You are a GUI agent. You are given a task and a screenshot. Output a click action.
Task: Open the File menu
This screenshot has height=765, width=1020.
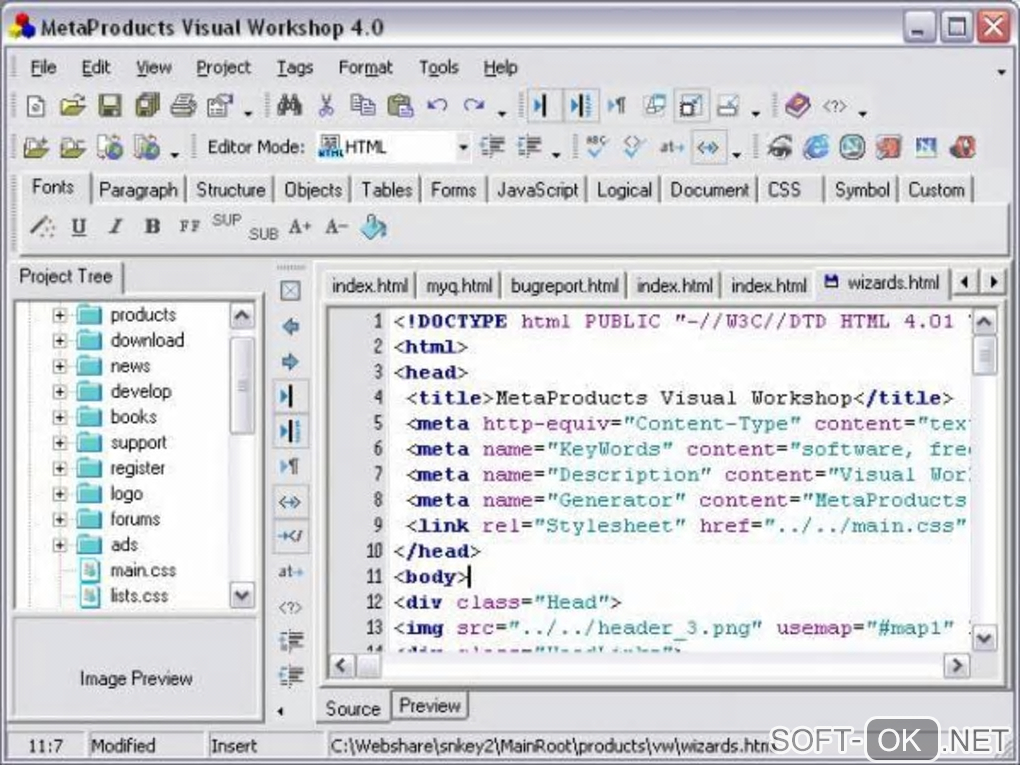coord(44,67)
